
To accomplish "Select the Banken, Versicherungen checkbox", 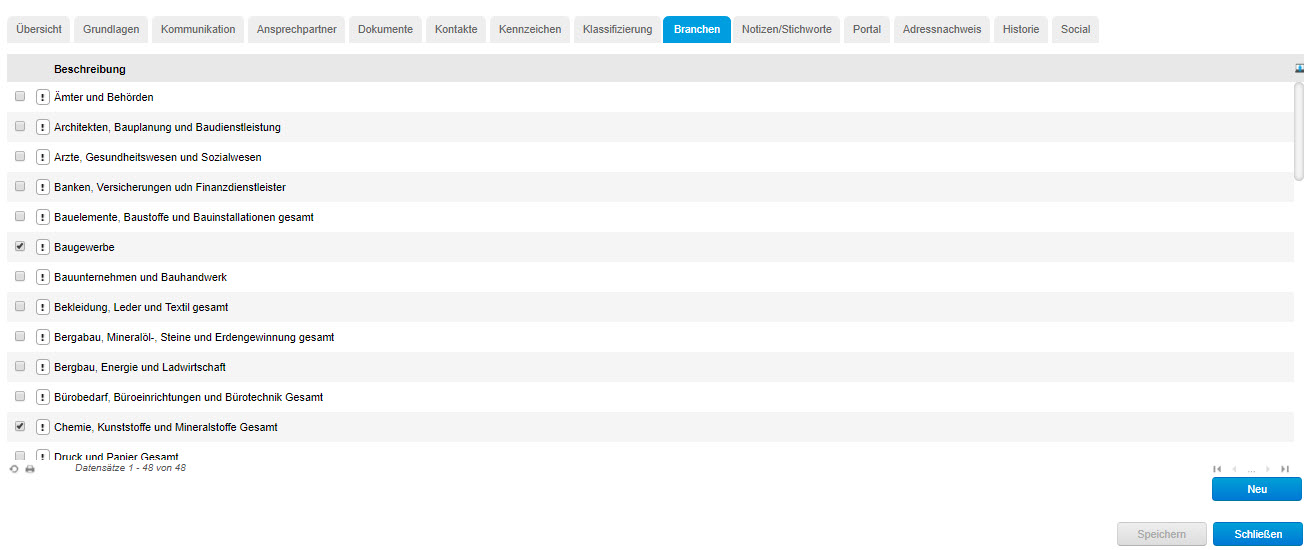I will pos(20,186).
